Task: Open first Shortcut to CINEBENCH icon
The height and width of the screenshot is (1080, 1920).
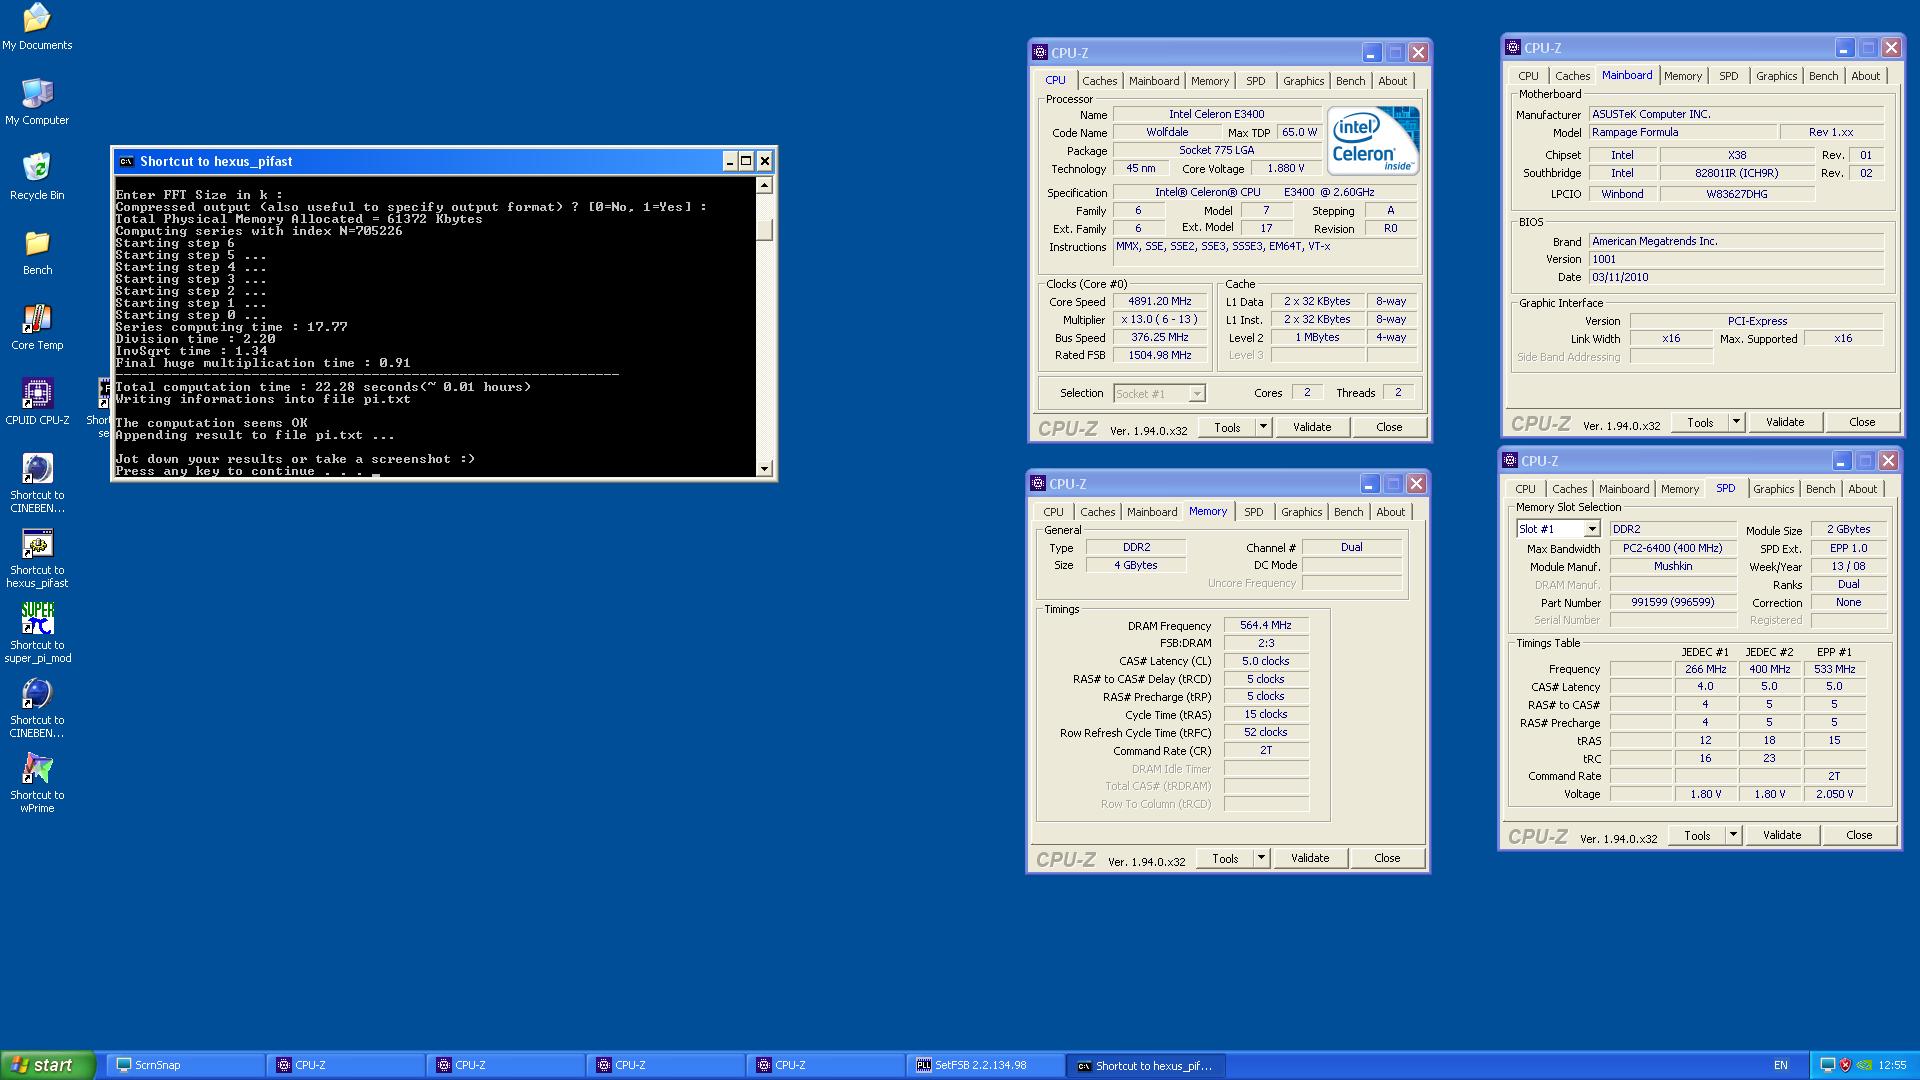Action: point(37,483)
